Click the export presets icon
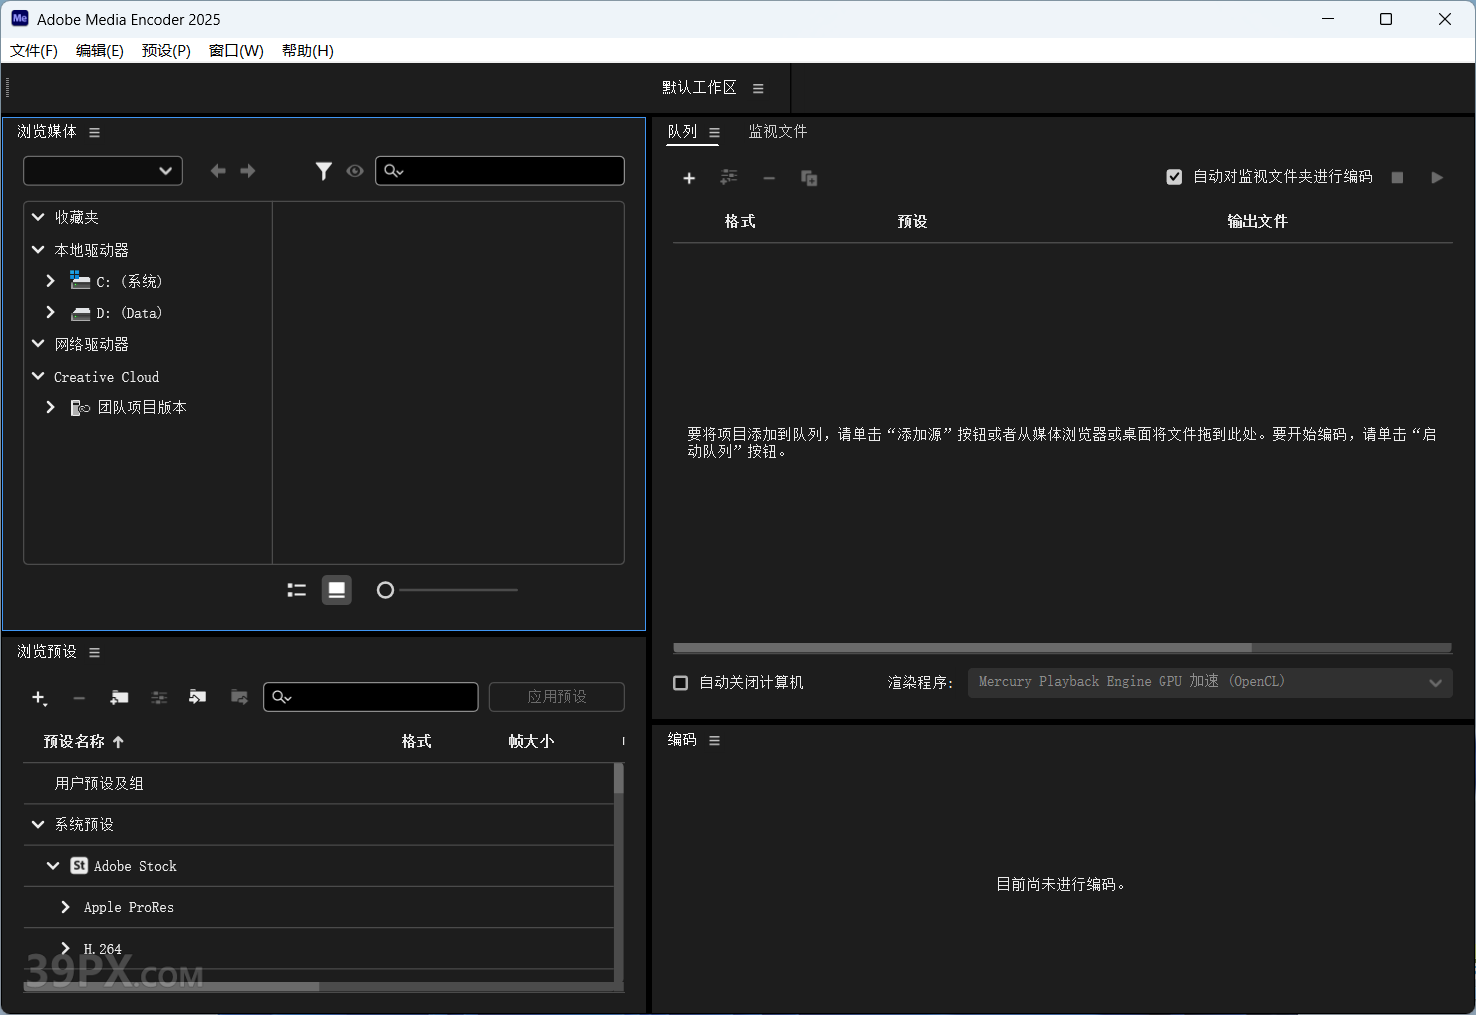 (x=239, y=698)
